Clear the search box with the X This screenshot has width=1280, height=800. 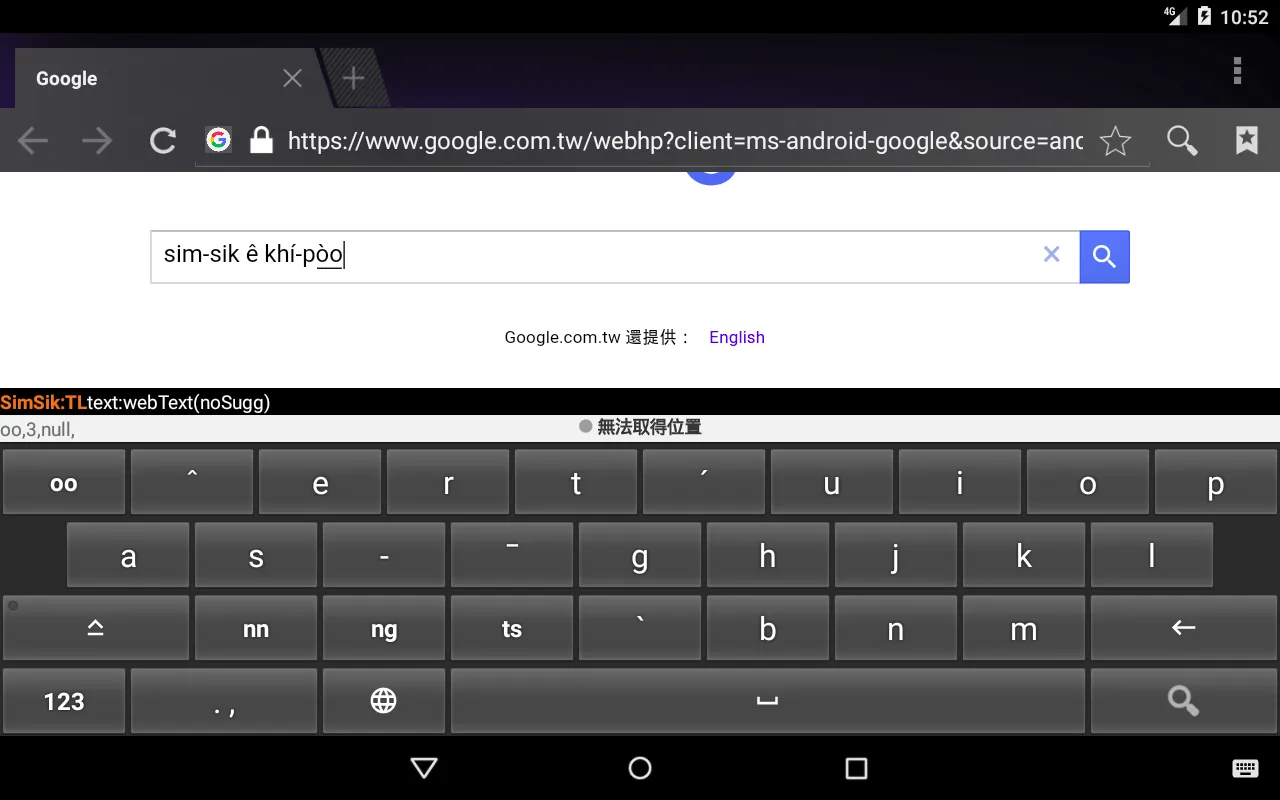tap(1051, 254)
